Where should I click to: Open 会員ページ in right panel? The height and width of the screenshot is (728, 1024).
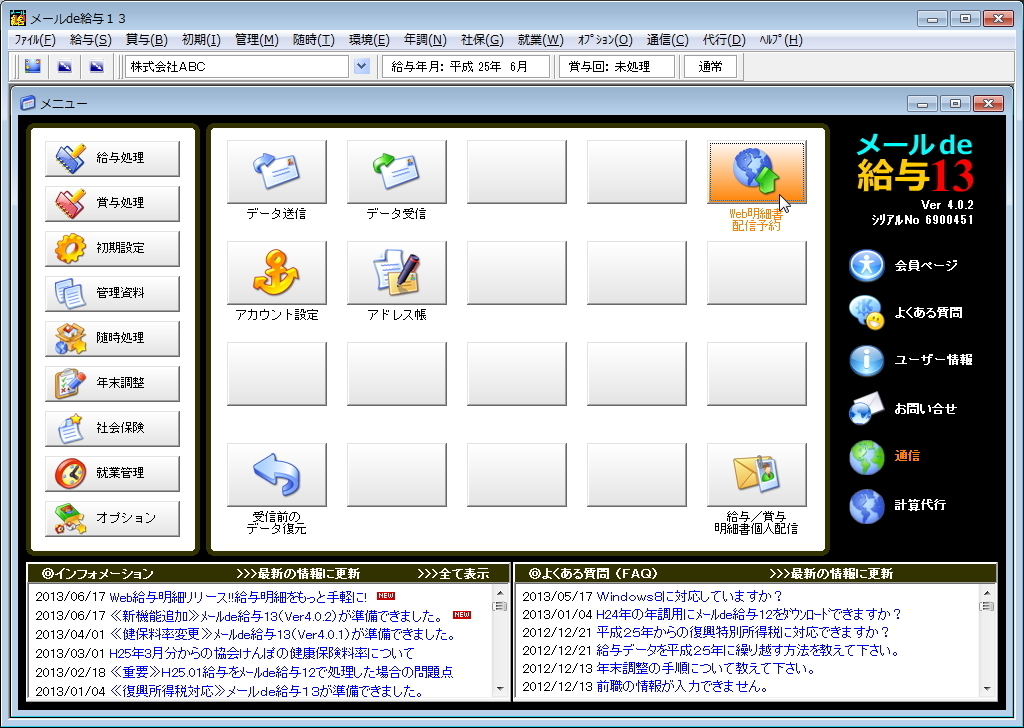(x=904, y=265)
